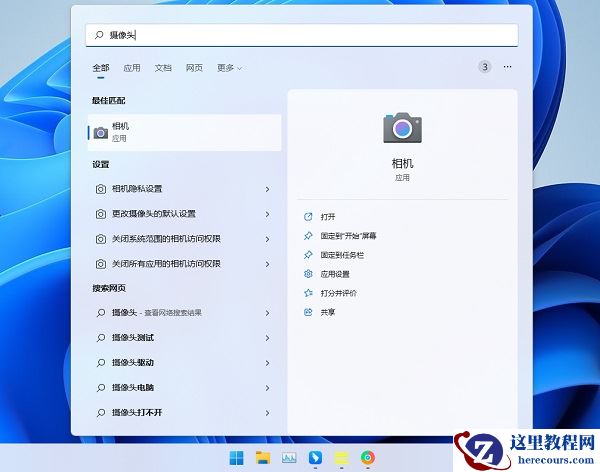Open the colorful browser icon on taskbar
Viewport: 600px width, 472px height.
point(368,457)
